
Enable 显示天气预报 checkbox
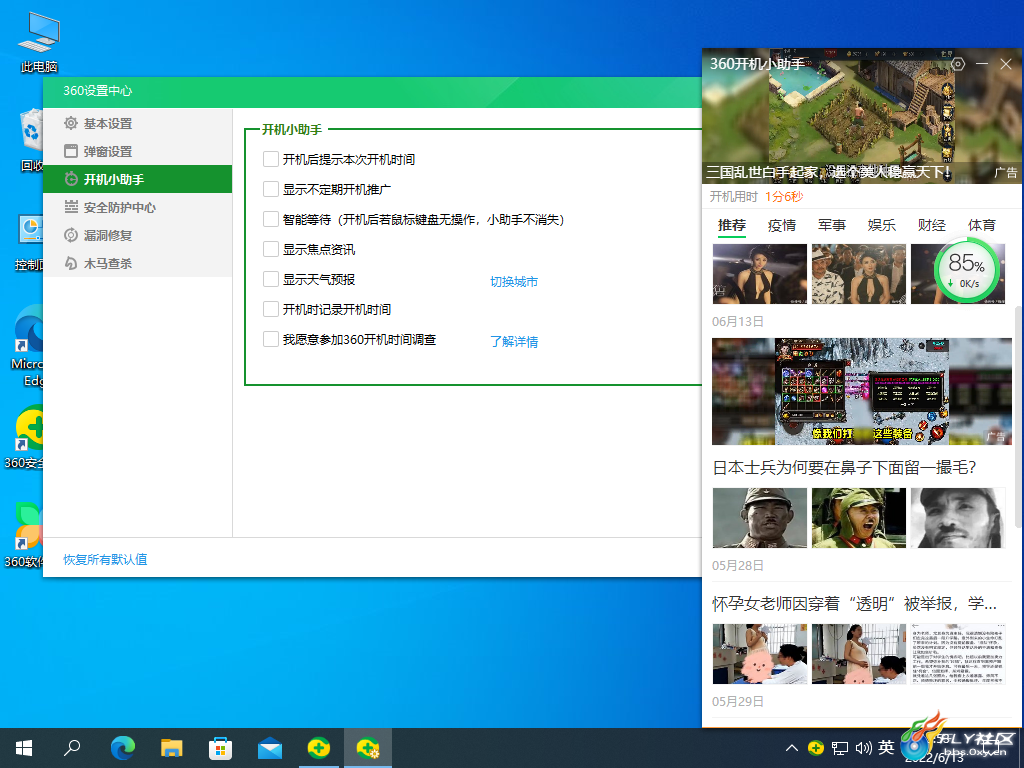point(270,279)
